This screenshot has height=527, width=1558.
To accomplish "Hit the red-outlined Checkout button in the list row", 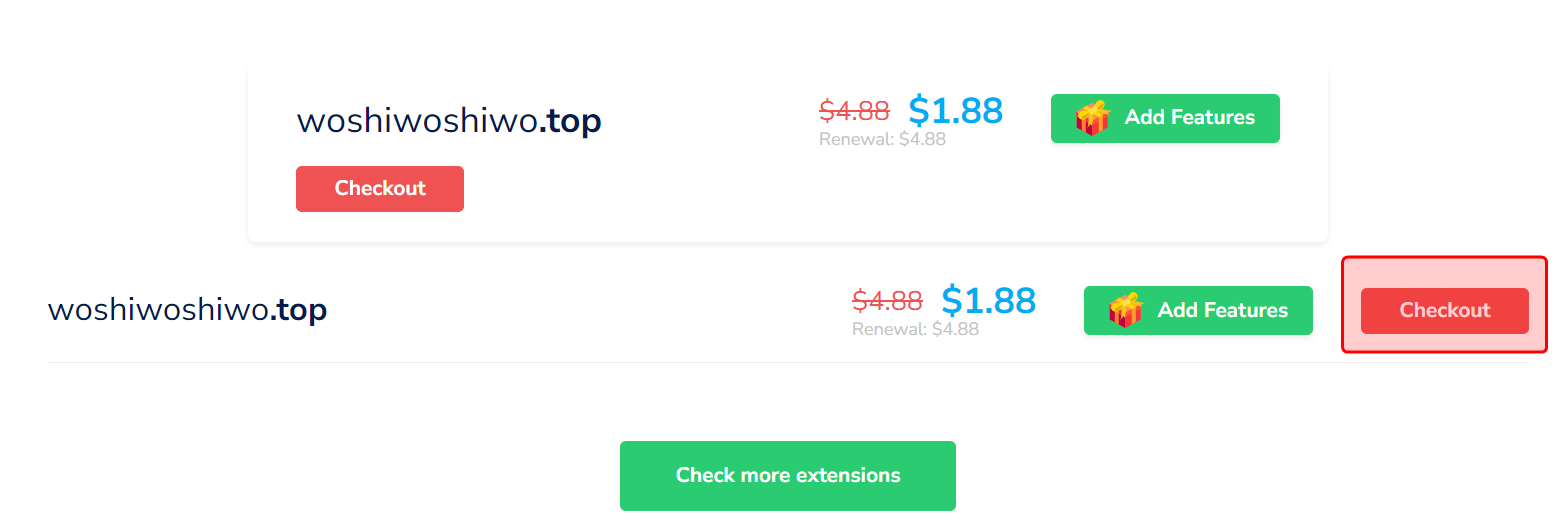I will tap(1444, 311).
